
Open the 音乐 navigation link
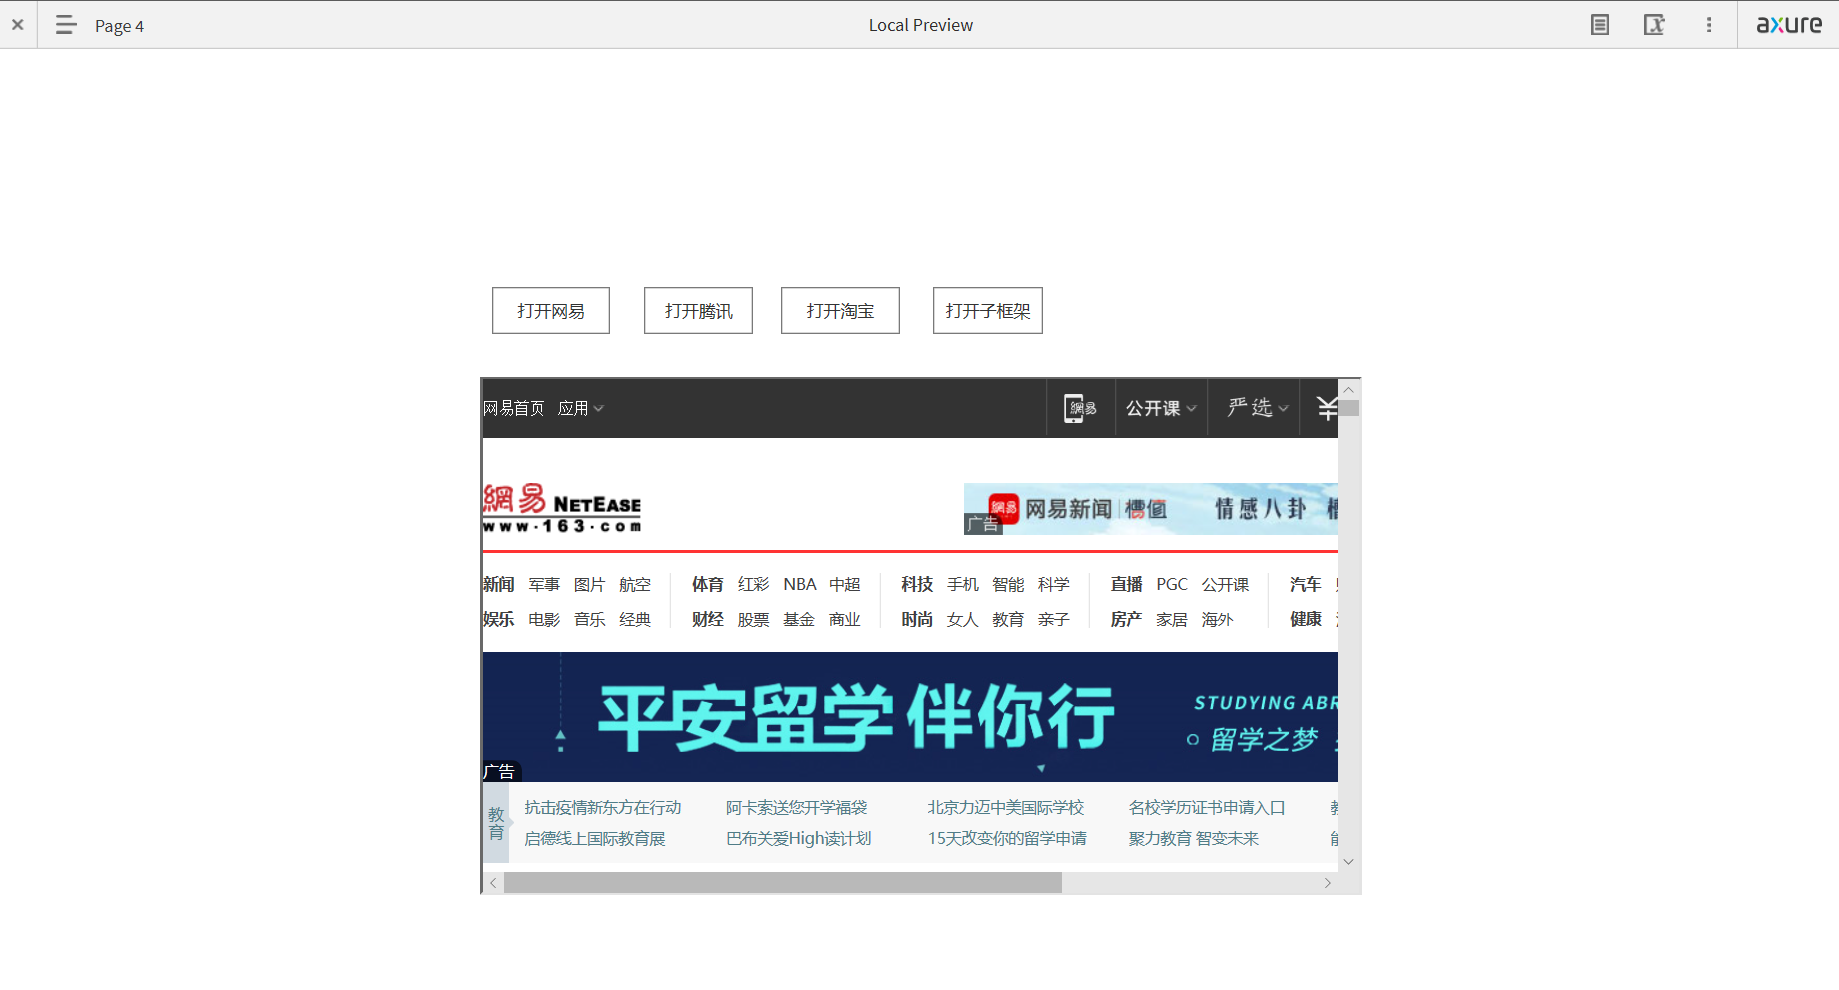click(589, 619)
